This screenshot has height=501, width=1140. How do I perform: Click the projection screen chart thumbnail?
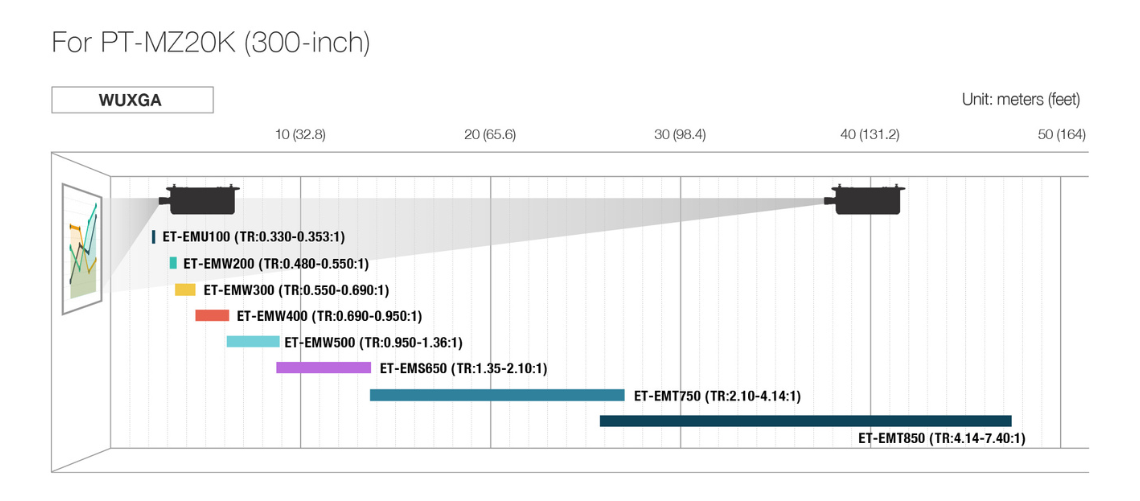pos(83,249)
